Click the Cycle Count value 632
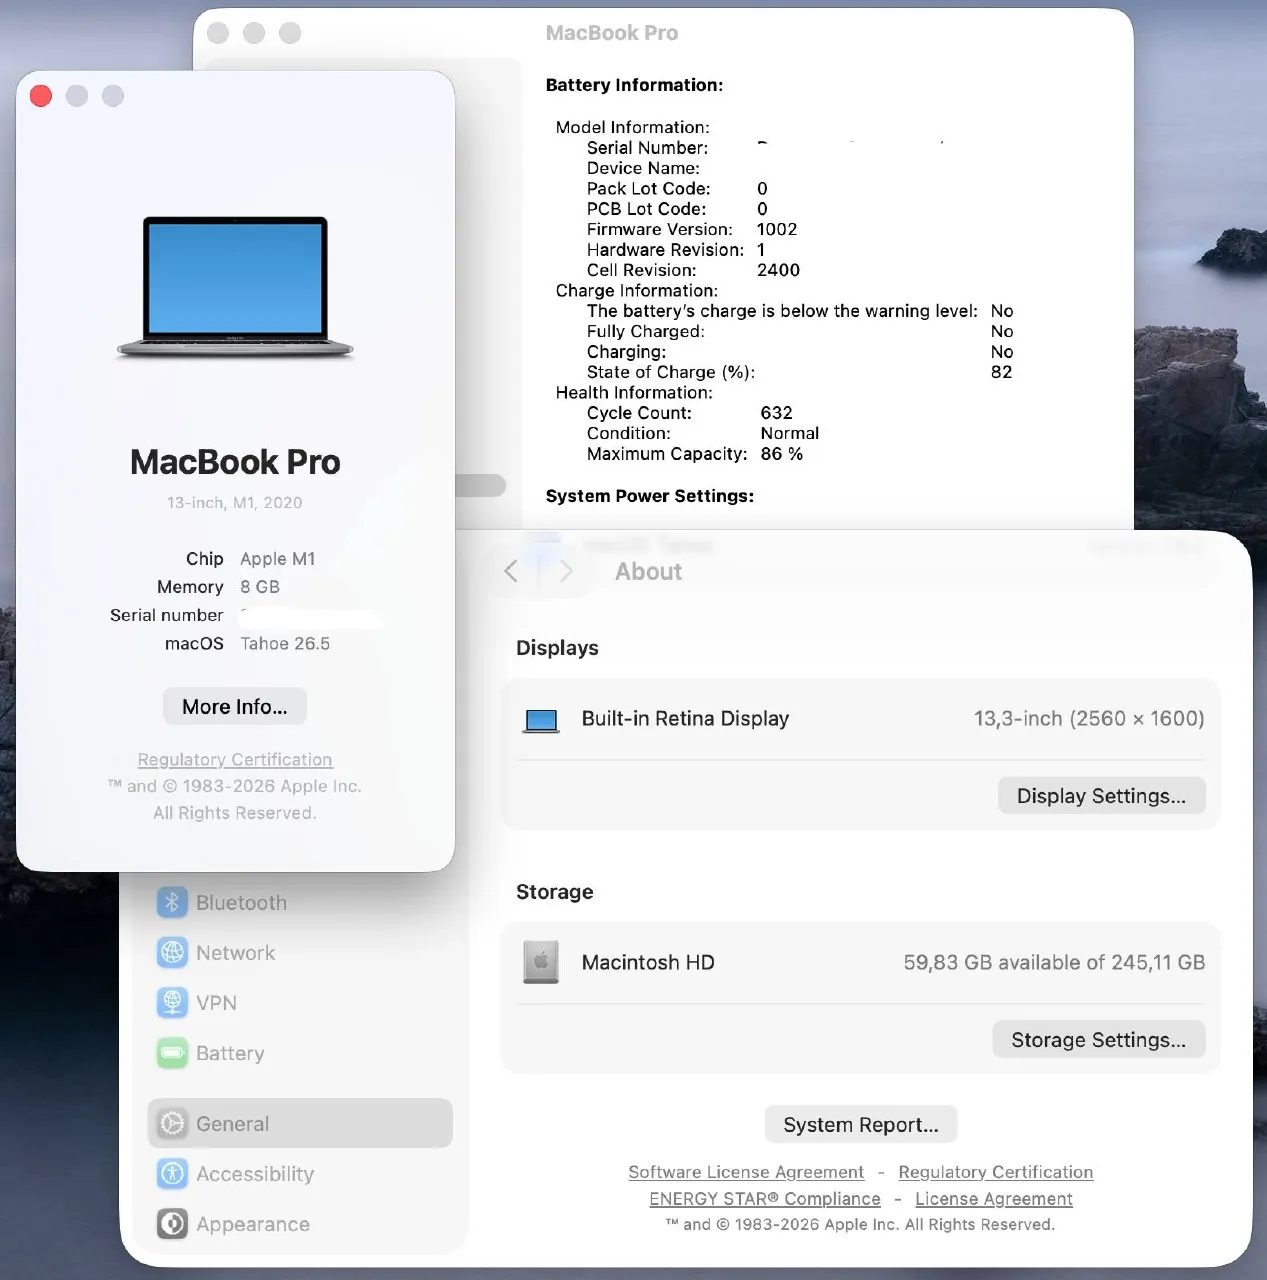1267x1280 pixels. (776, 413)
